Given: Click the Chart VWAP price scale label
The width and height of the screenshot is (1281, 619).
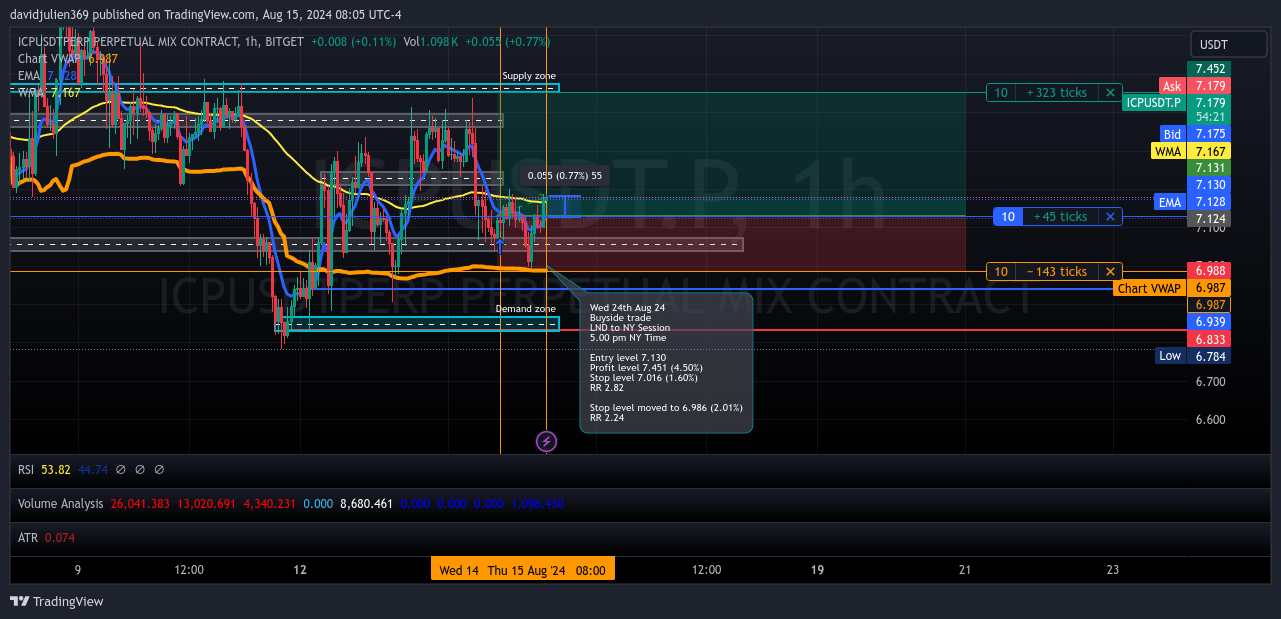Looking at the screenshot, I should (x=1149, y=289).
